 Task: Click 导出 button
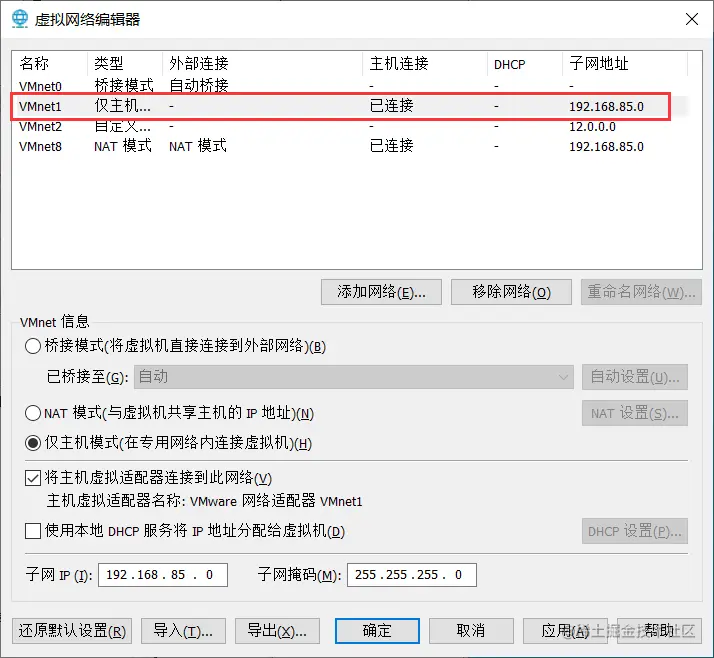pyautogui.click(x=277, y=631)
